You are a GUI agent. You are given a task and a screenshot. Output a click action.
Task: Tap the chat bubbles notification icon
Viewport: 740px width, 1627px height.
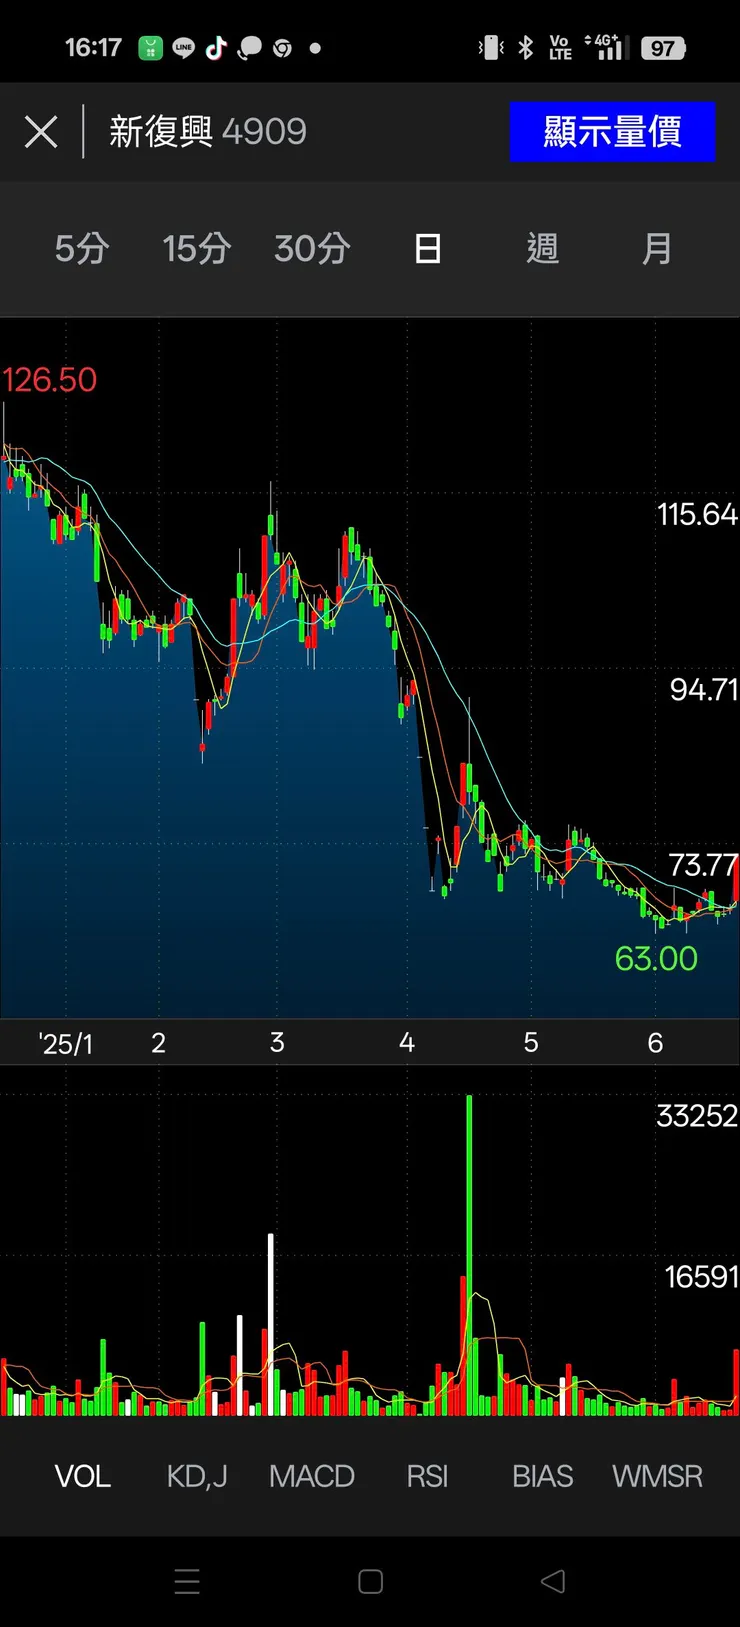point(250,47)
